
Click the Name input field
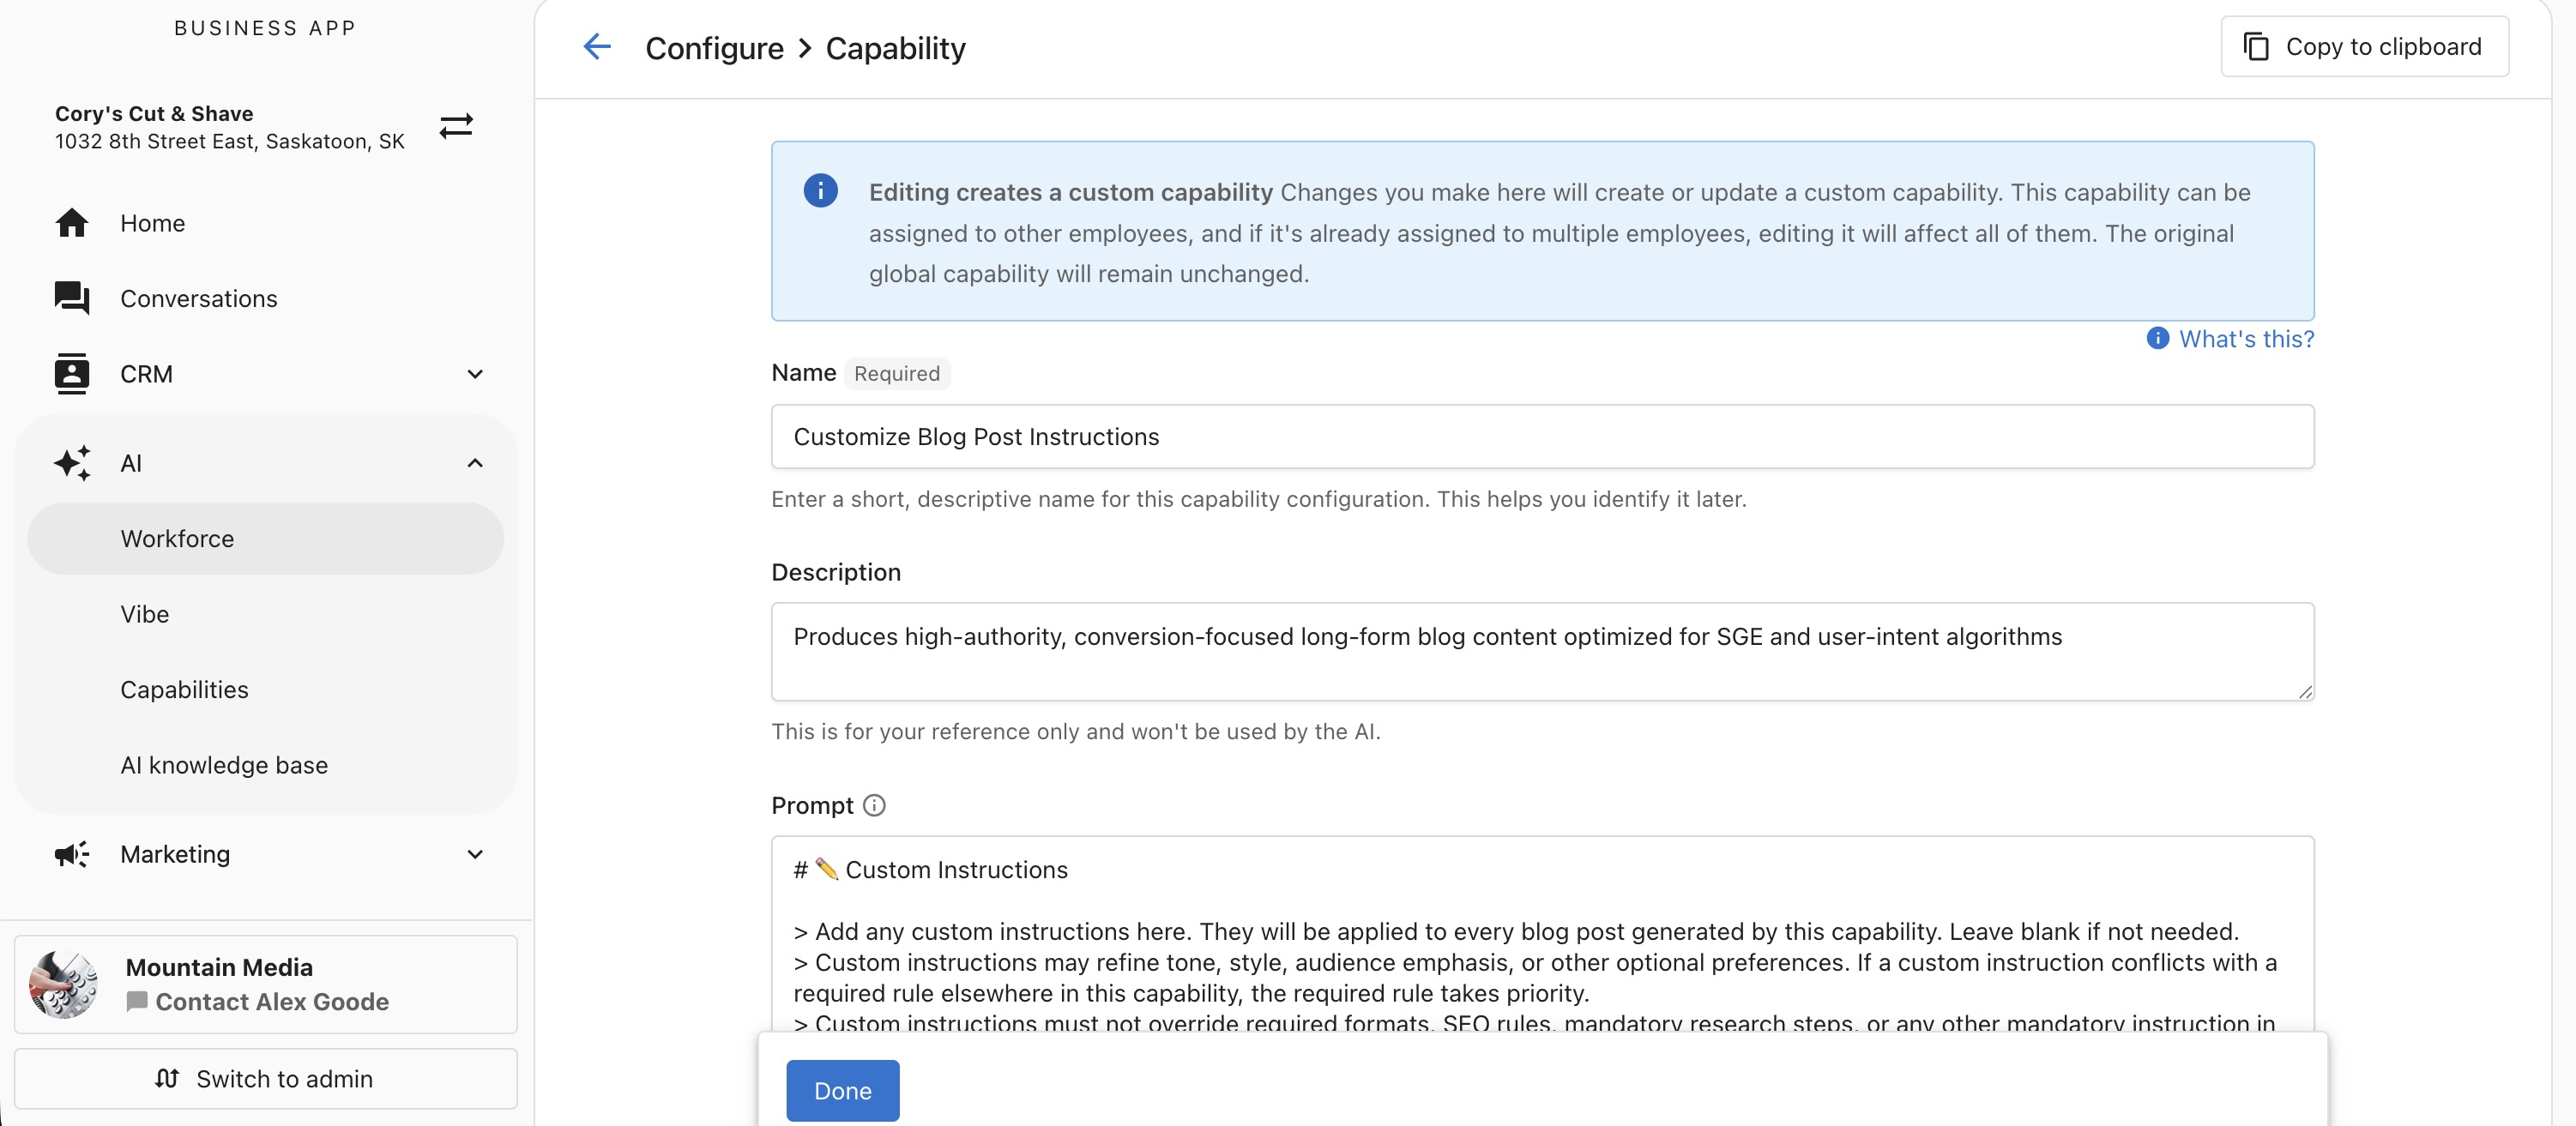1542,436
